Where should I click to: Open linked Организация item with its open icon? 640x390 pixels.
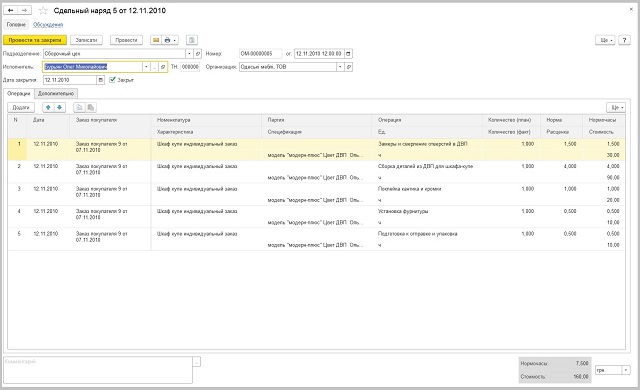[348, 67]
